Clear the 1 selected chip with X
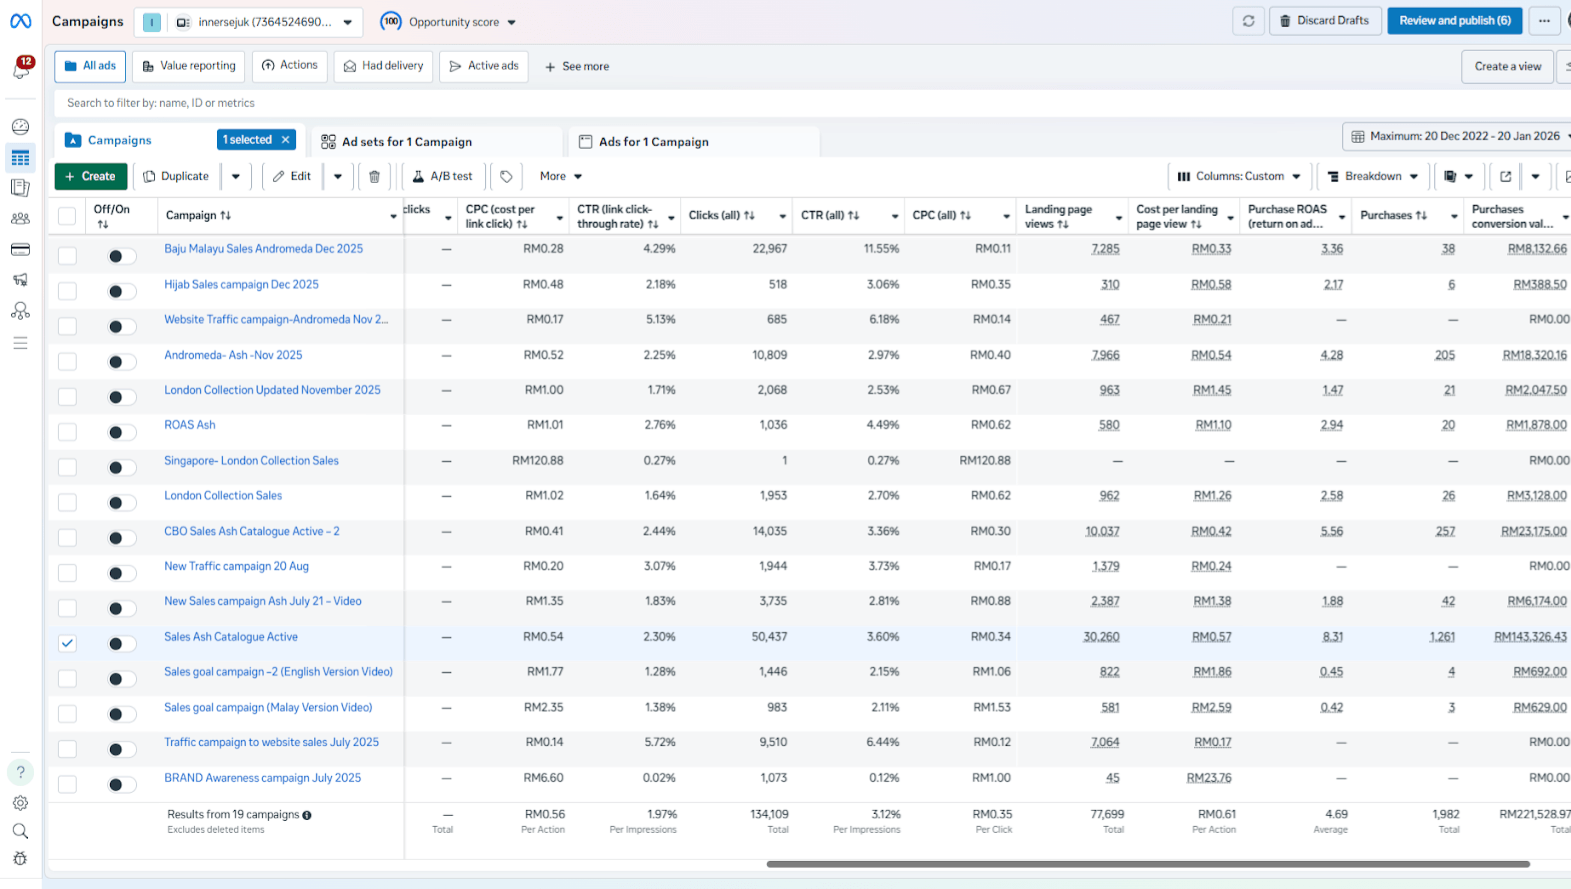 (x=285, y=140)
